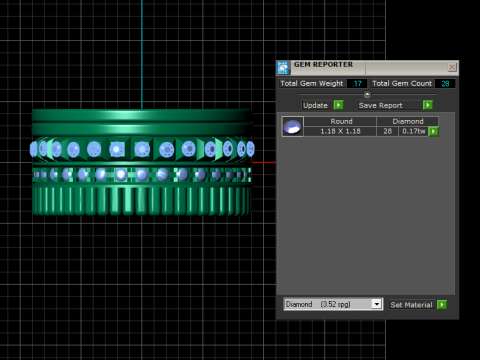Viewport: 480px width, 360px height.
Task: Click the Total Gem Weight value field
Action: point(357,84)
